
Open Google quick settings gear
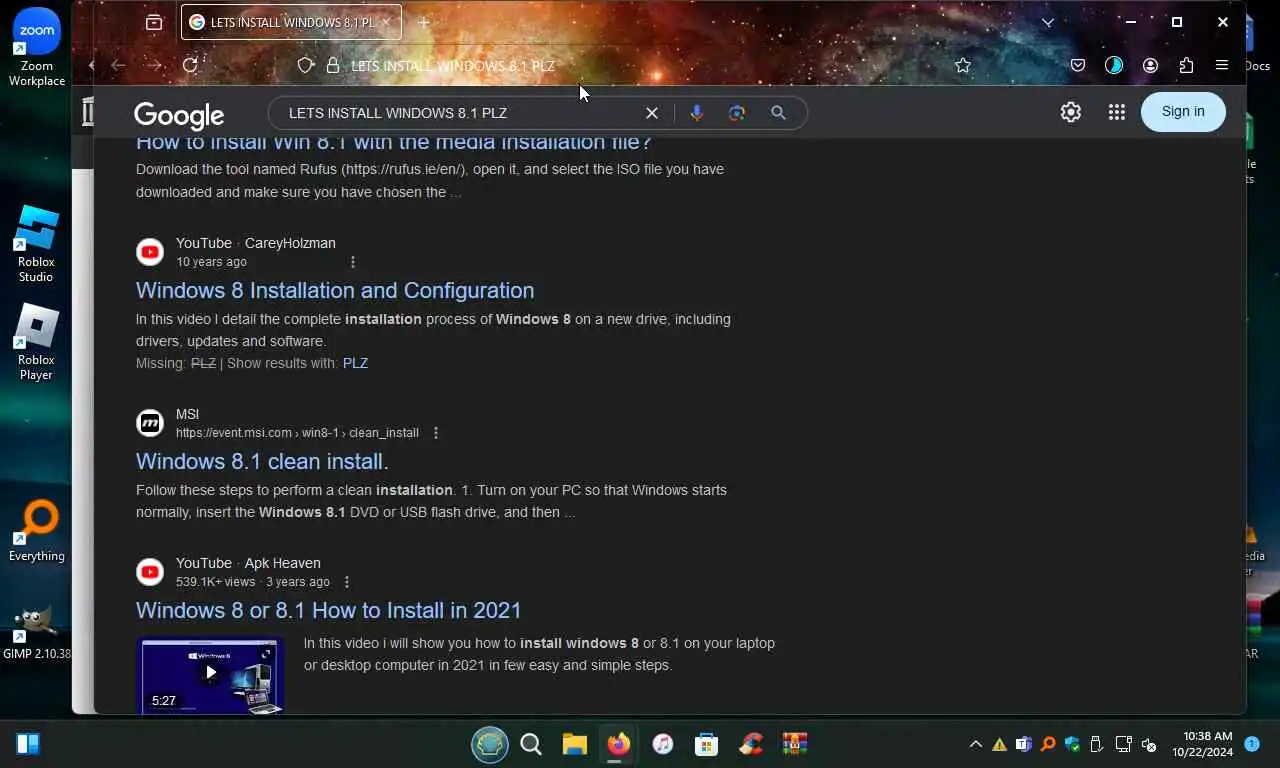(1071, 112)
